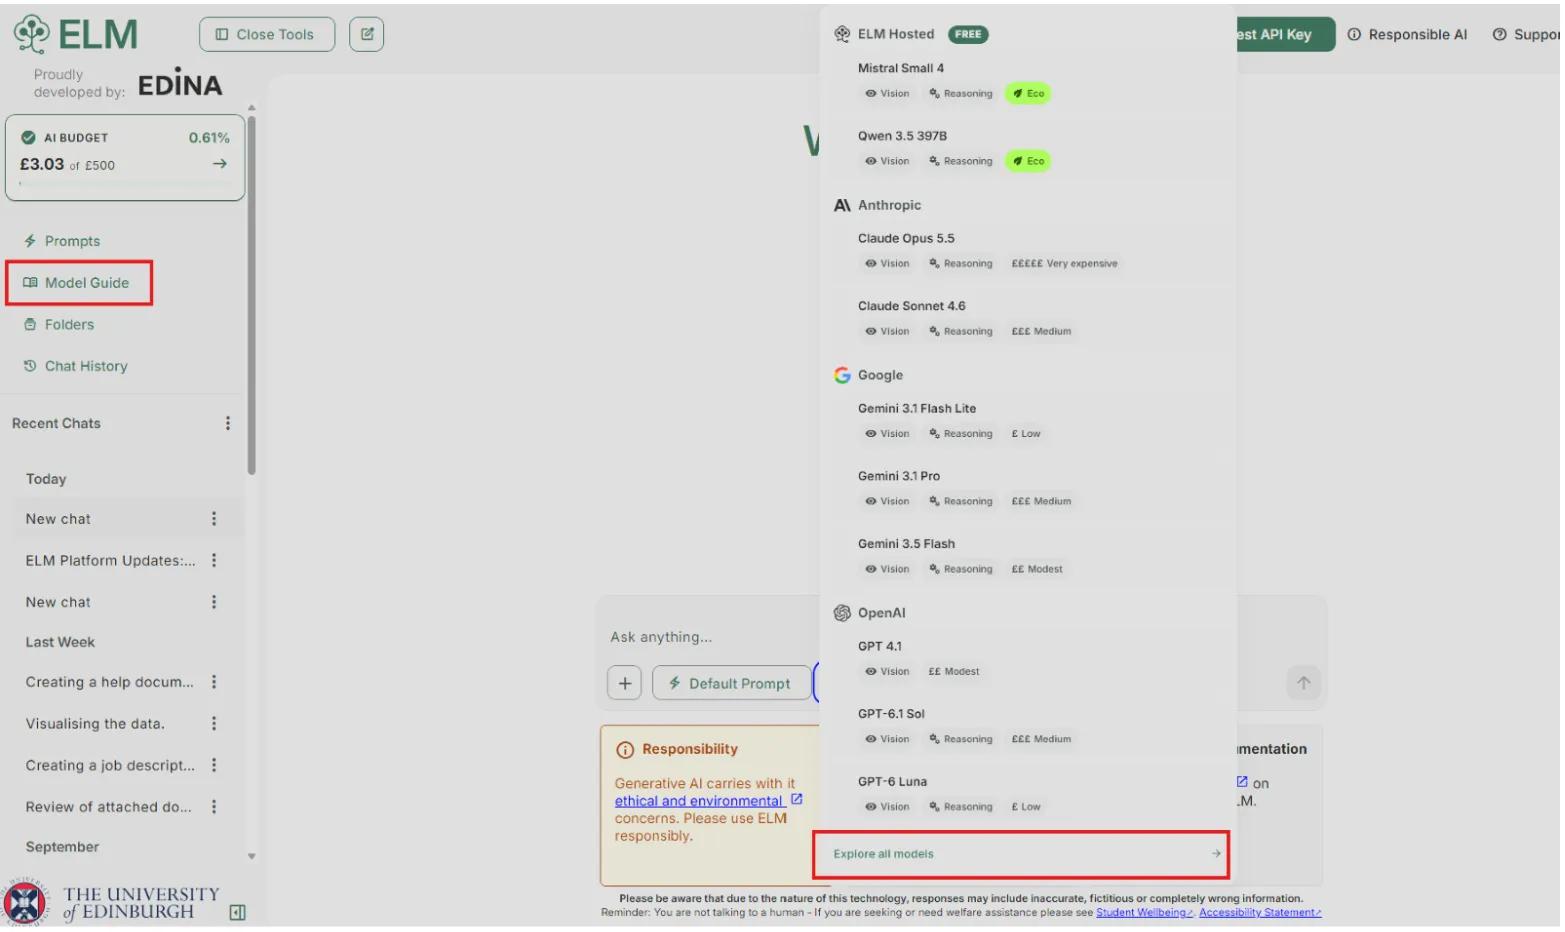Open the AI Budget arrow
The image size is (1565, 932).
[220, 164]
